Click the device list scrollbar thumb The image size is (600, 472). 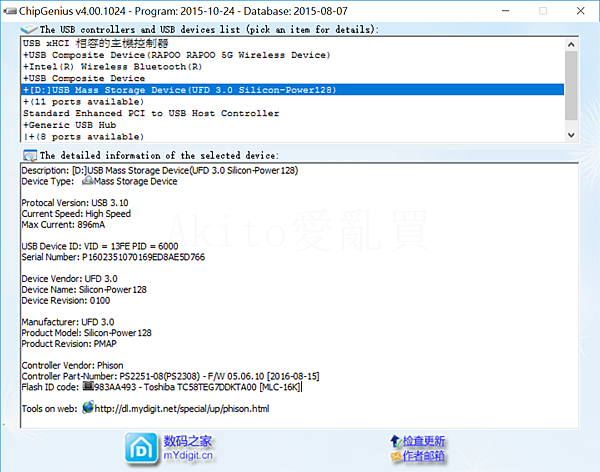[x=571, y=85]
